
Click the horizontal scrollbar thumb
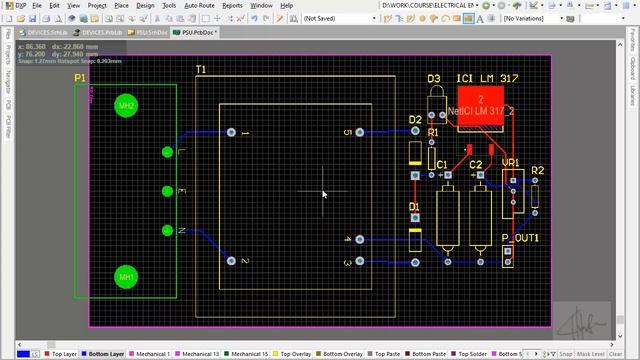[51, 345]
